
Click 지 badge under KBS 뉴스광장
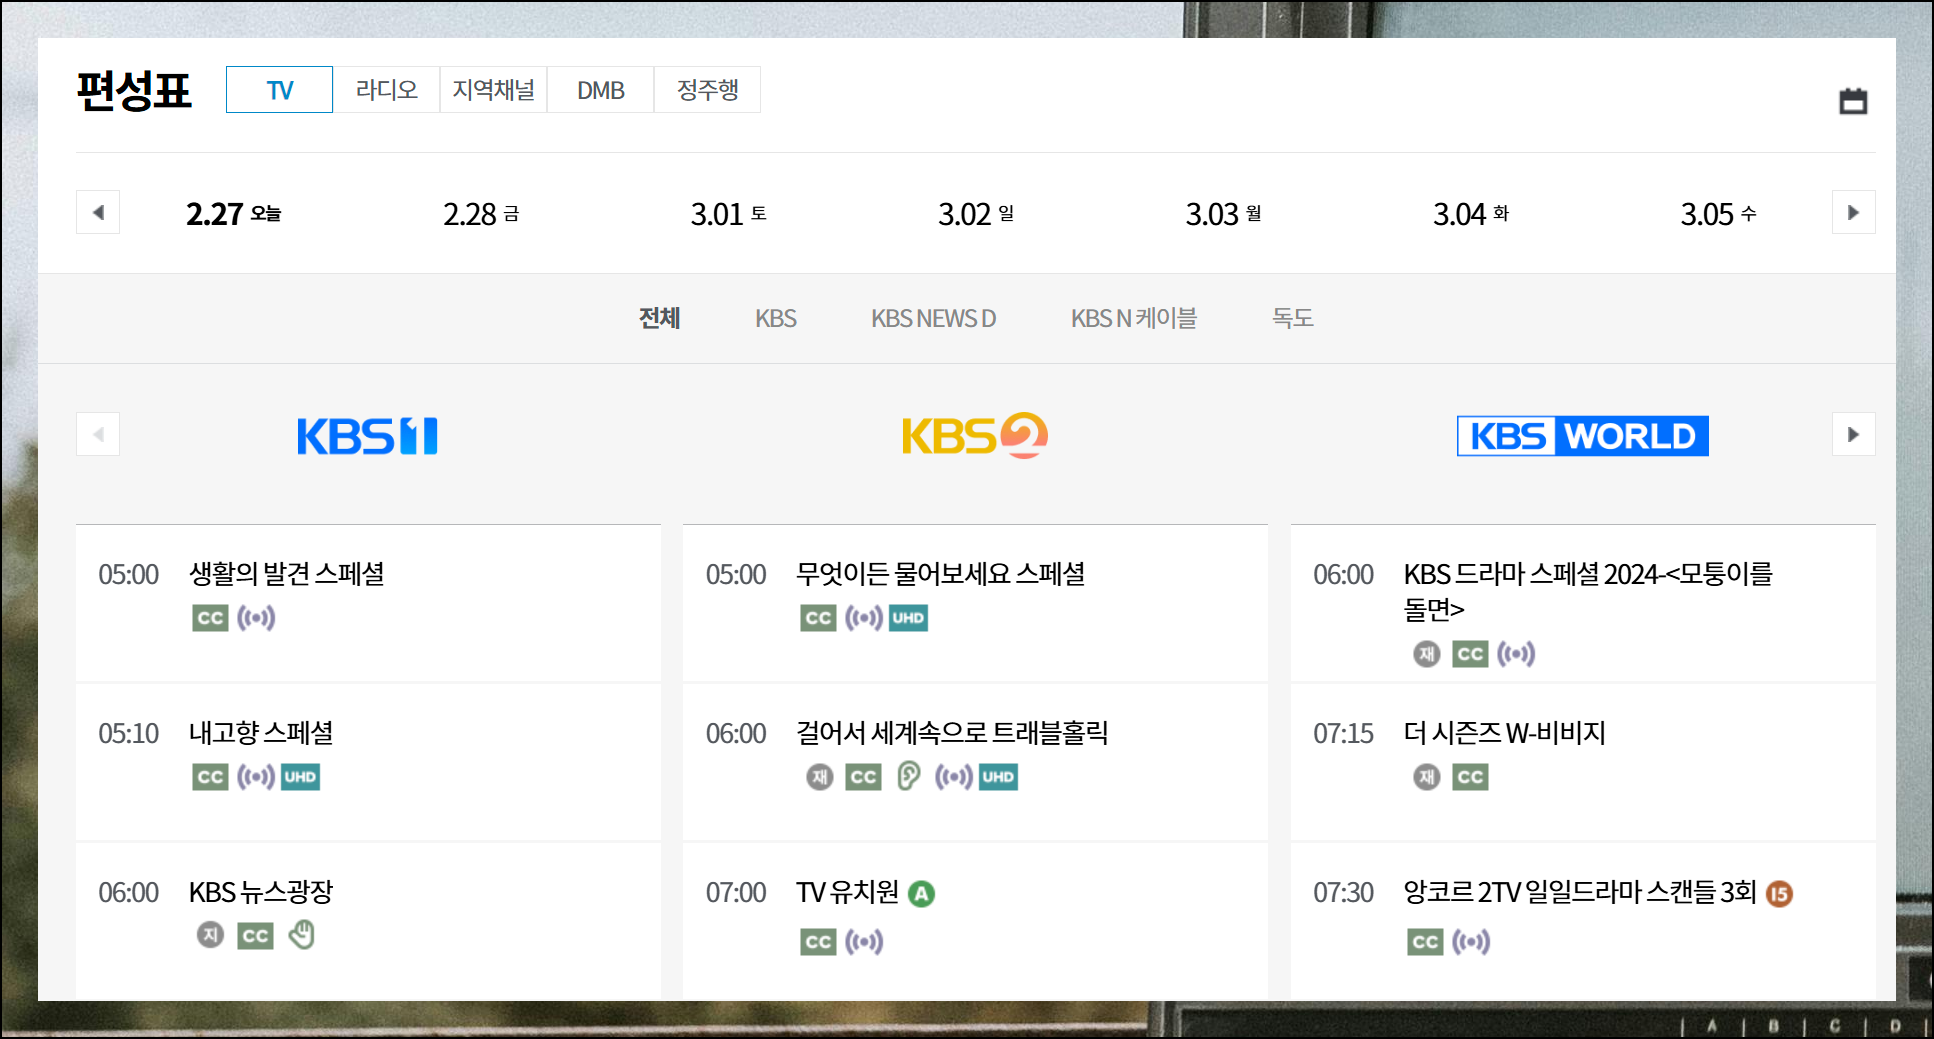[x=210, y=935]
